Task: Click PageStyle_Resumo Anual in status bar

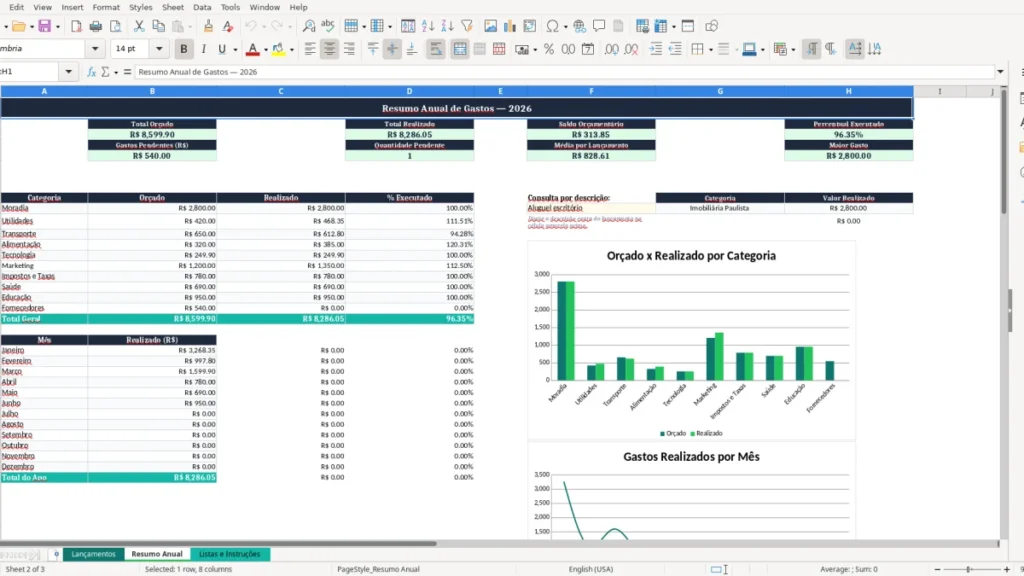Action: click(x=378, y=569)
